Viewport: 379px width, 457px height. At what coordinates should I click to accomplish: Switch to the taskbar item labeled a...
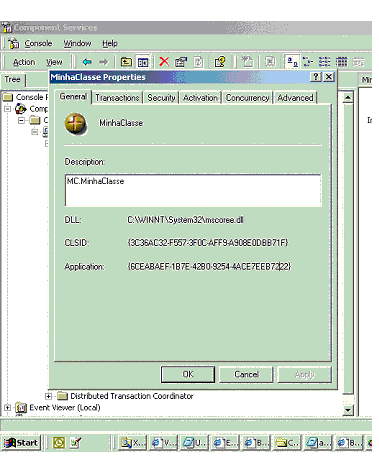(318, 443)
